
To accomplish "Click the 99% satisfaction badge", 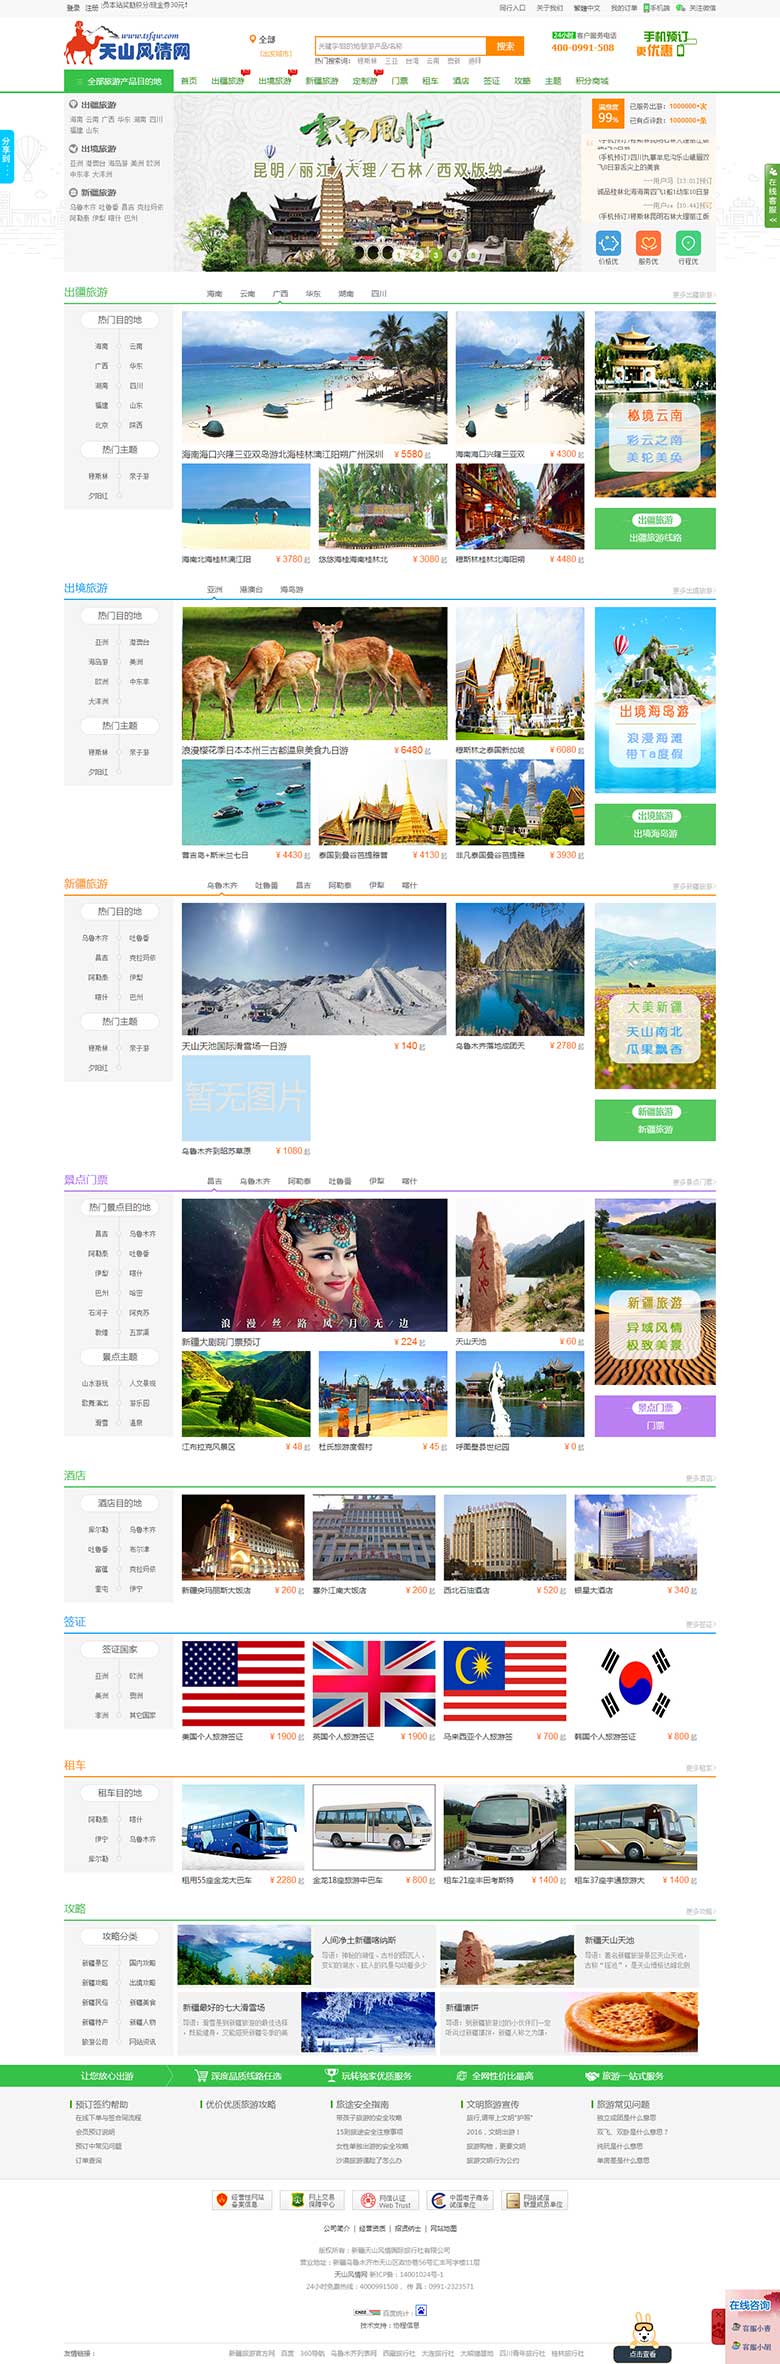I will click(608, 113).
